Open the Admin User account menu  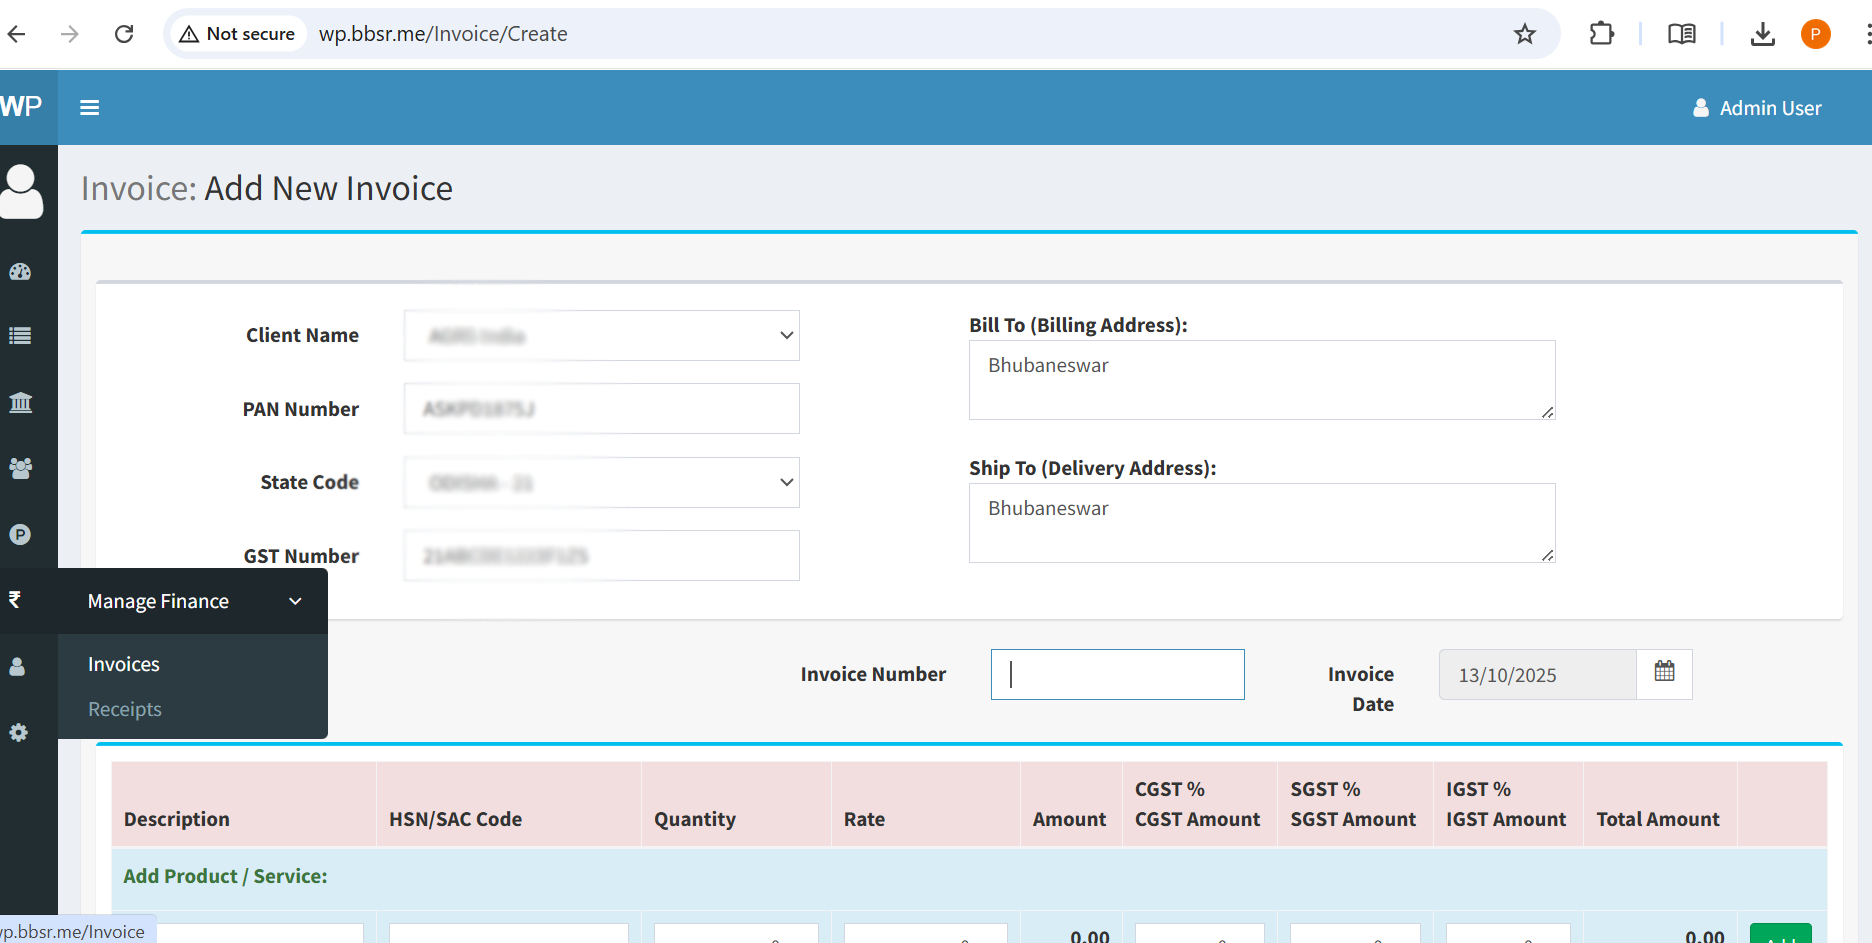coord(1757,108)
